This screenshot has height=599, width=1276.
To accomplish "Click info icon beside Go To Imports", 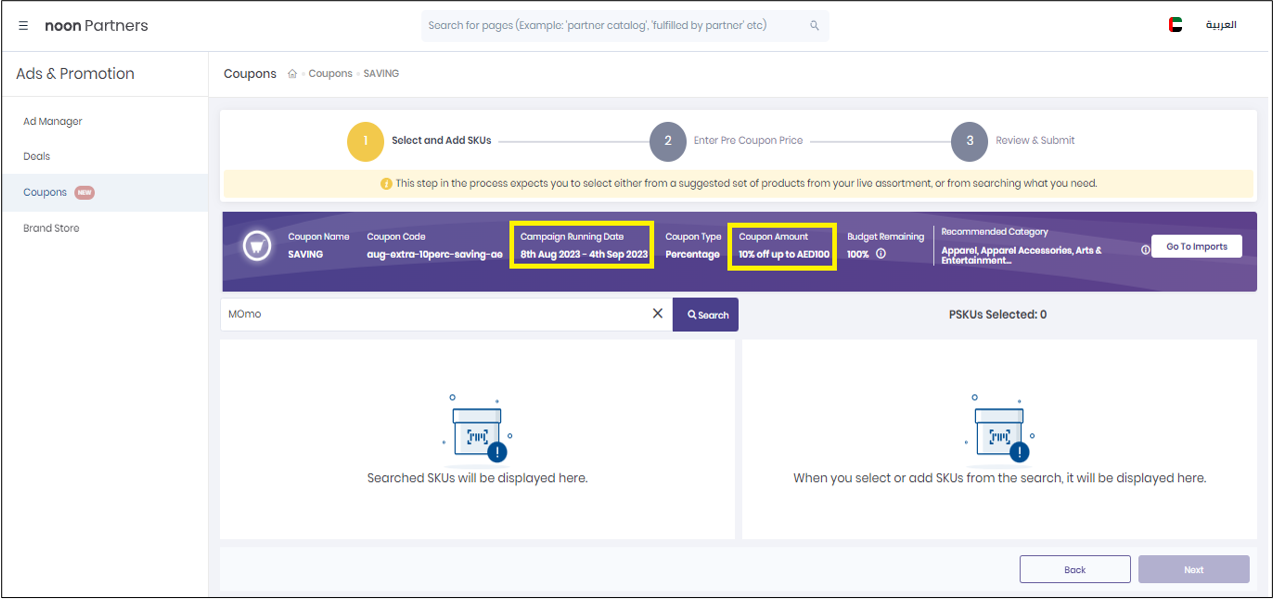I will click(1145, 250).
